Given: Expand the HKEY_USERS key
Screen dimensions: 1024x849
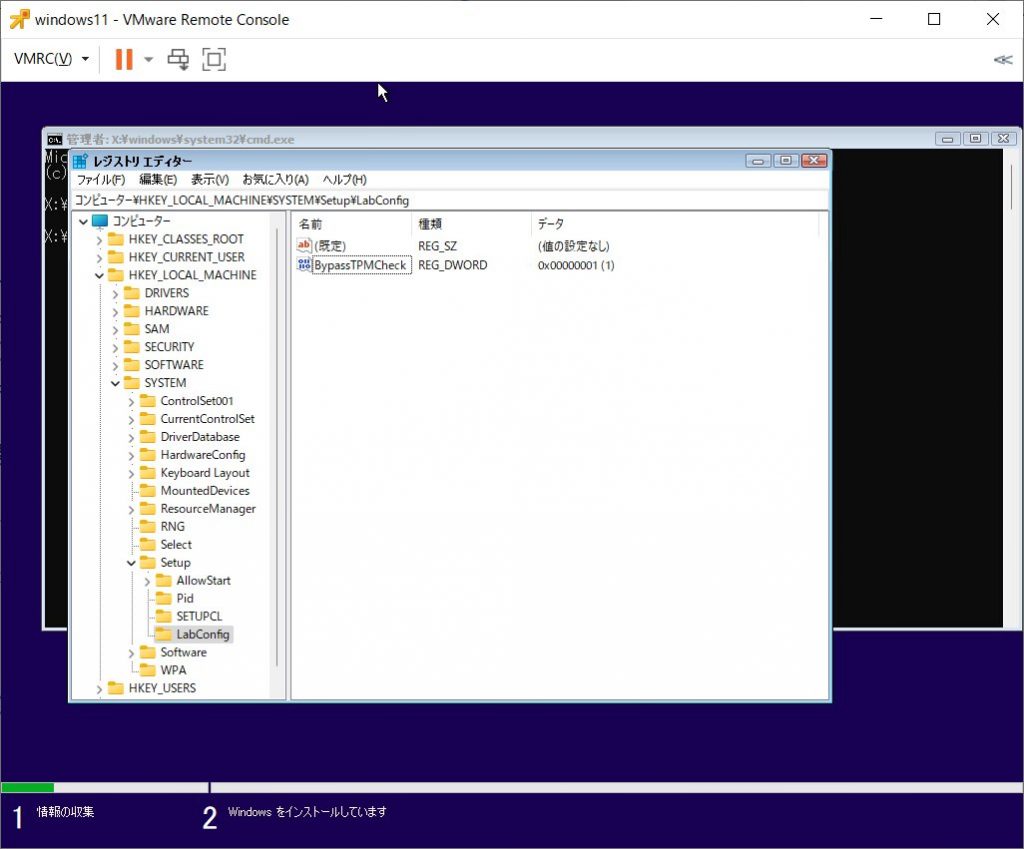Looking at the screenshot, I should pos(99,689).
